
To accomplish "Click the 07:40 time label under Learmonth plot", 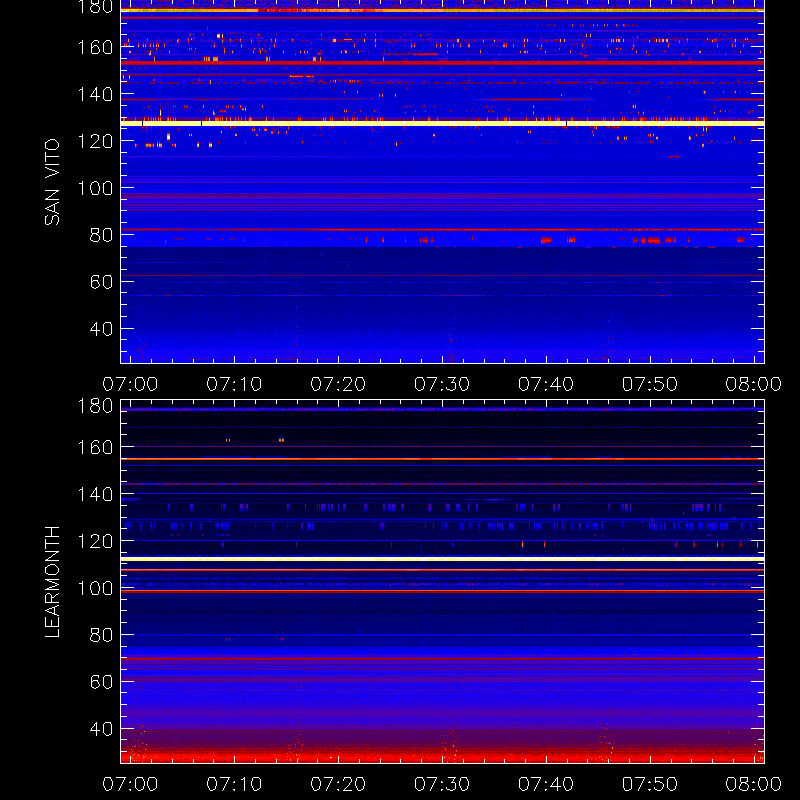I will point(546,784).
